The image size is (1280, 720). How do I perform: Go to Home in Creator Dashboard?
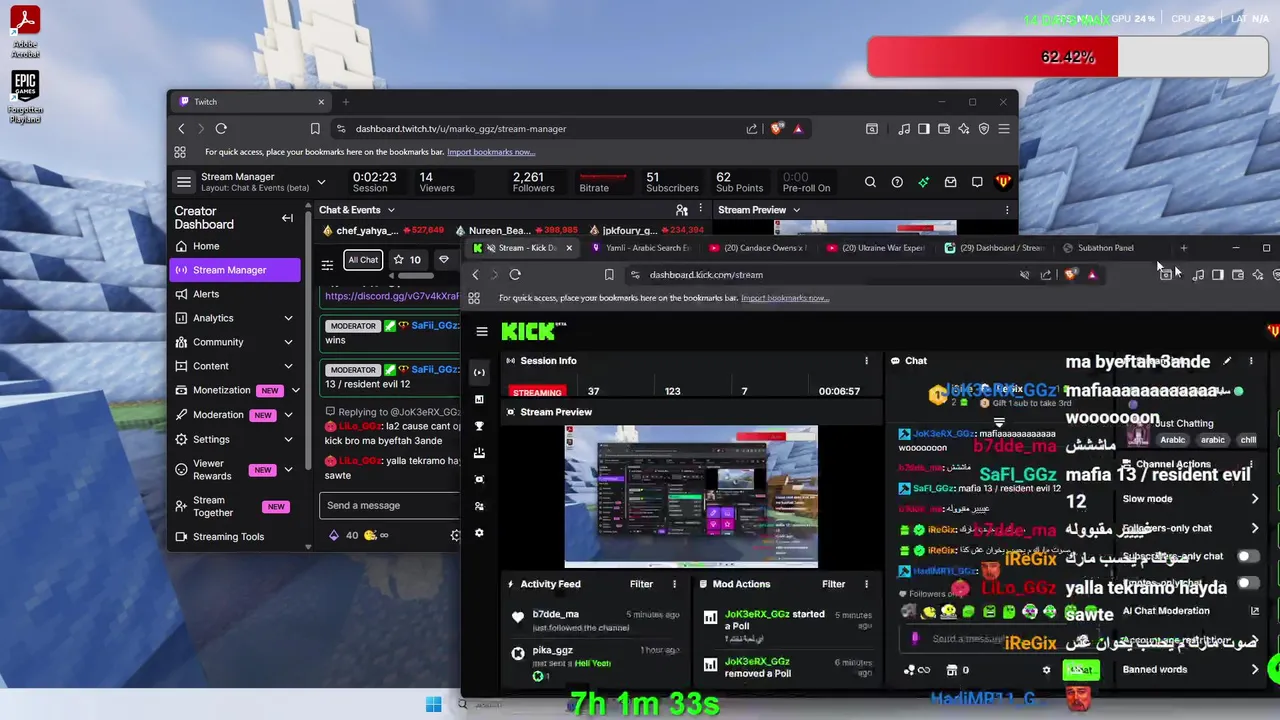(x=235, y=246)
